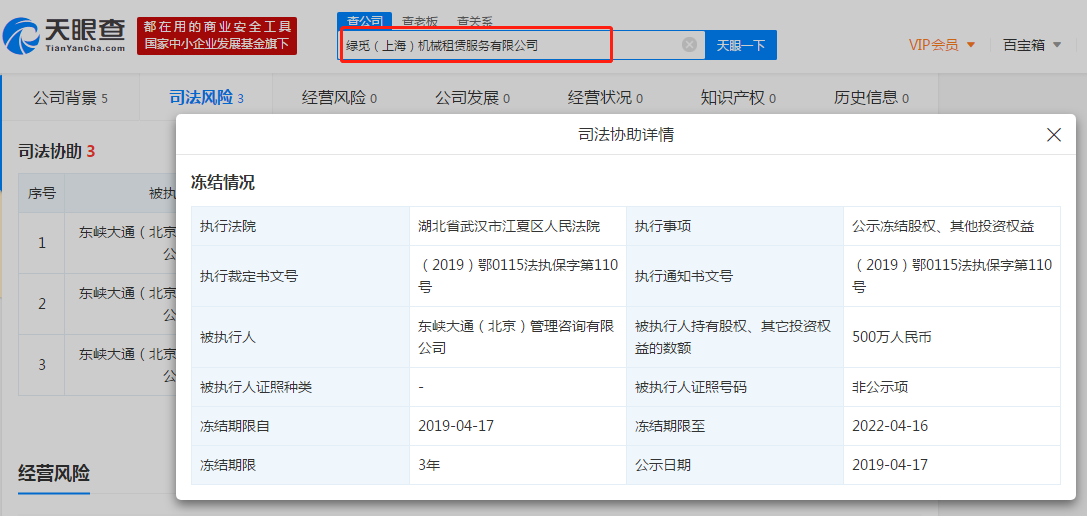1087x516 pixels.
Task: Open the 历史信息 tab
Action: pyautogui.click(x=871, y=98)
